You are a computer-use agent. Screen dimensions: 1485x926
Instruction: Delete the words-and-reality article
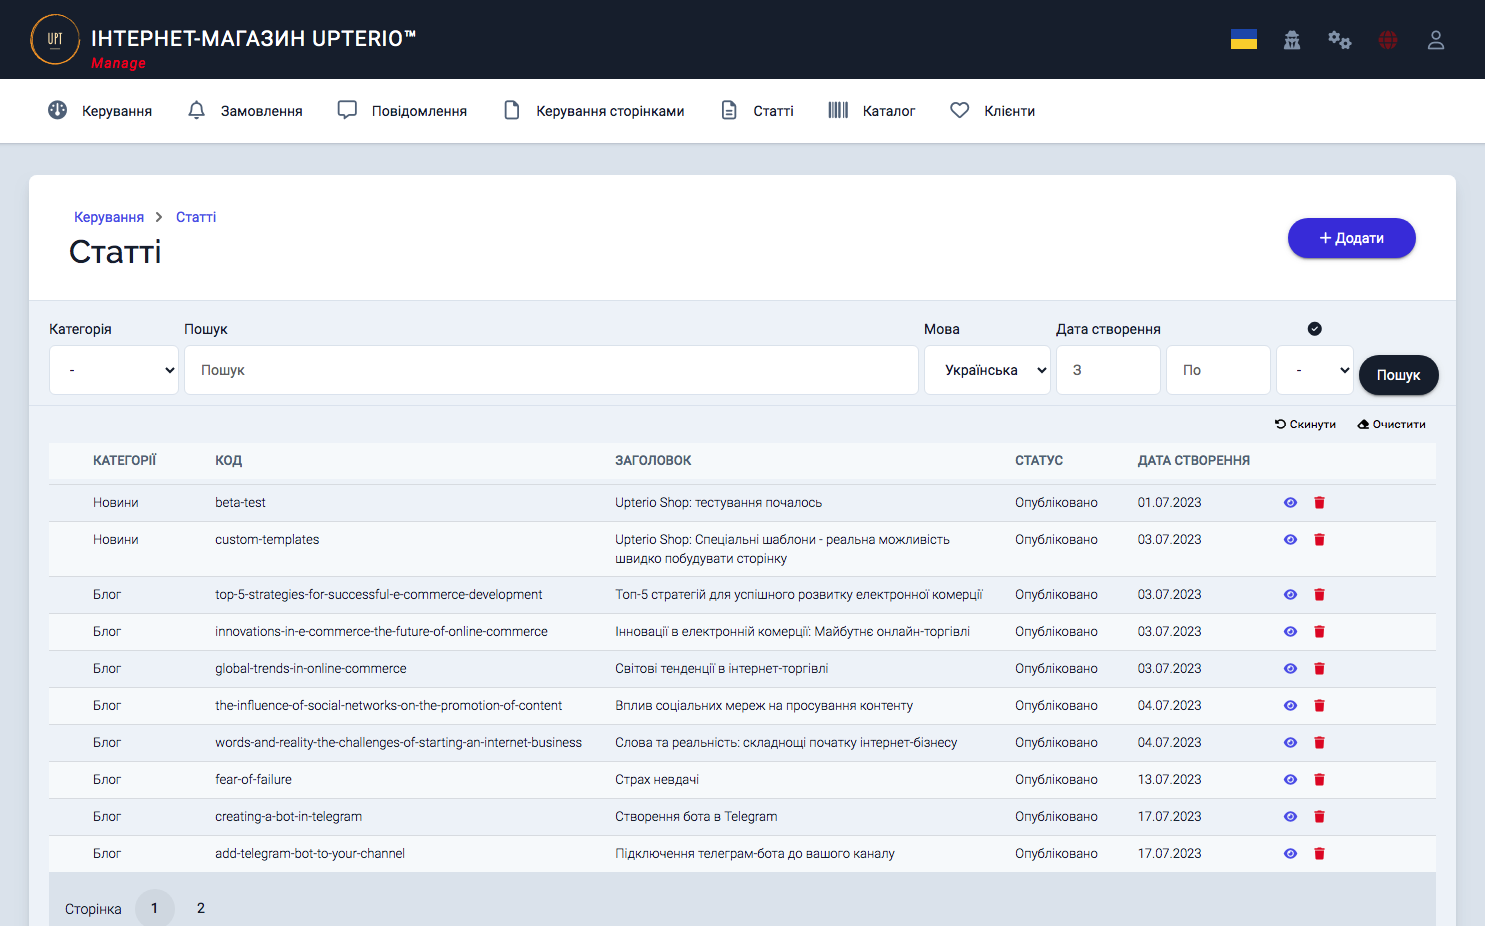tap(1319, 743)
